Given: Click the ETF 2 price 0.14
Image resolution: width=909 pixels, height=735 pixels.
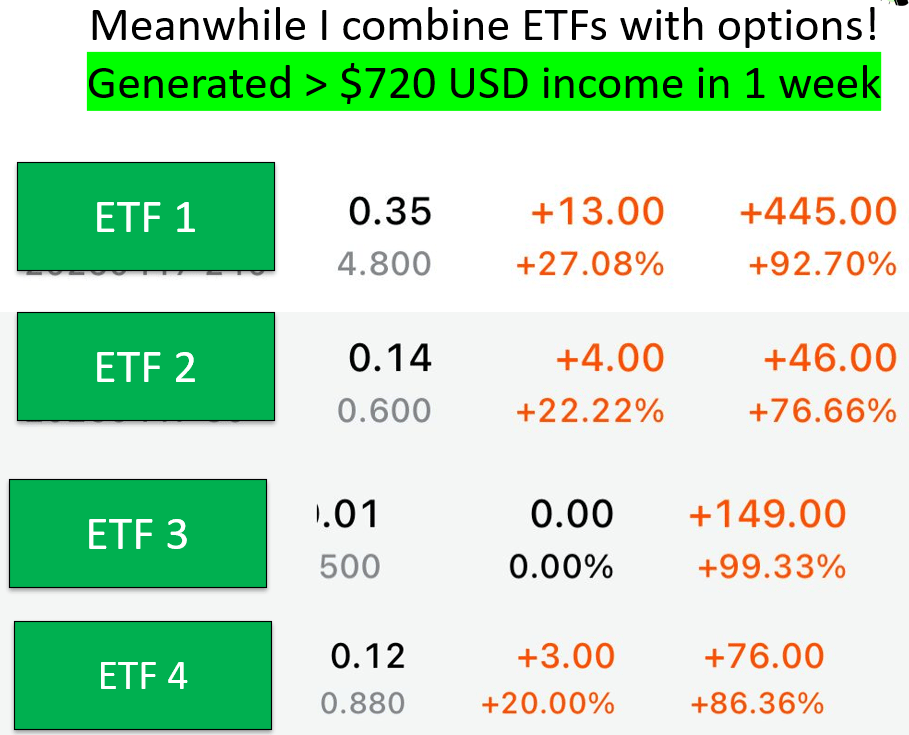Looking at the screenshot, I should (390, 358).
